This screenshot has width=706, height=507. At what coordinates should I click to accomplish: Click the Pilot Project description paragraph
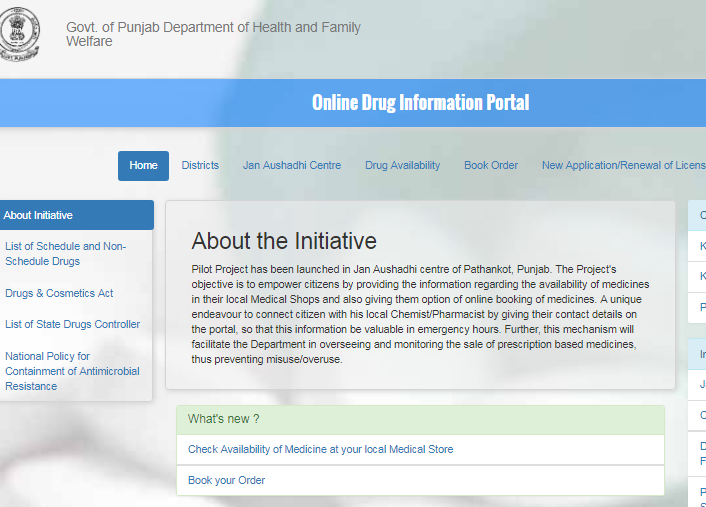click(420, 314)
